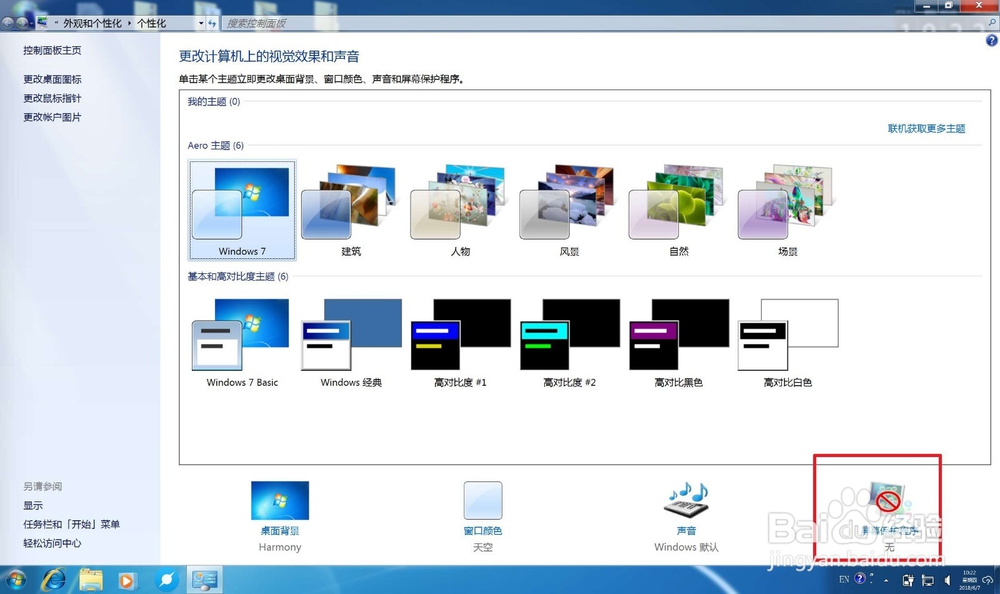Show hidden tray icons arrow
The height and width of the screenshot is (594, 1000).
(x=886, y=580)
